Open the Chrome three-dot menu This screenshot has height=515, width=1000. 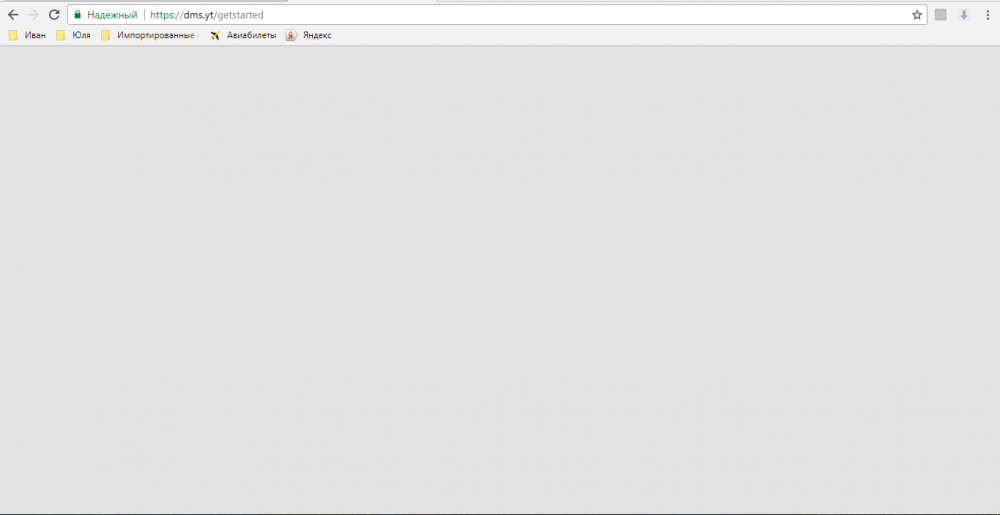coord(987,15)
